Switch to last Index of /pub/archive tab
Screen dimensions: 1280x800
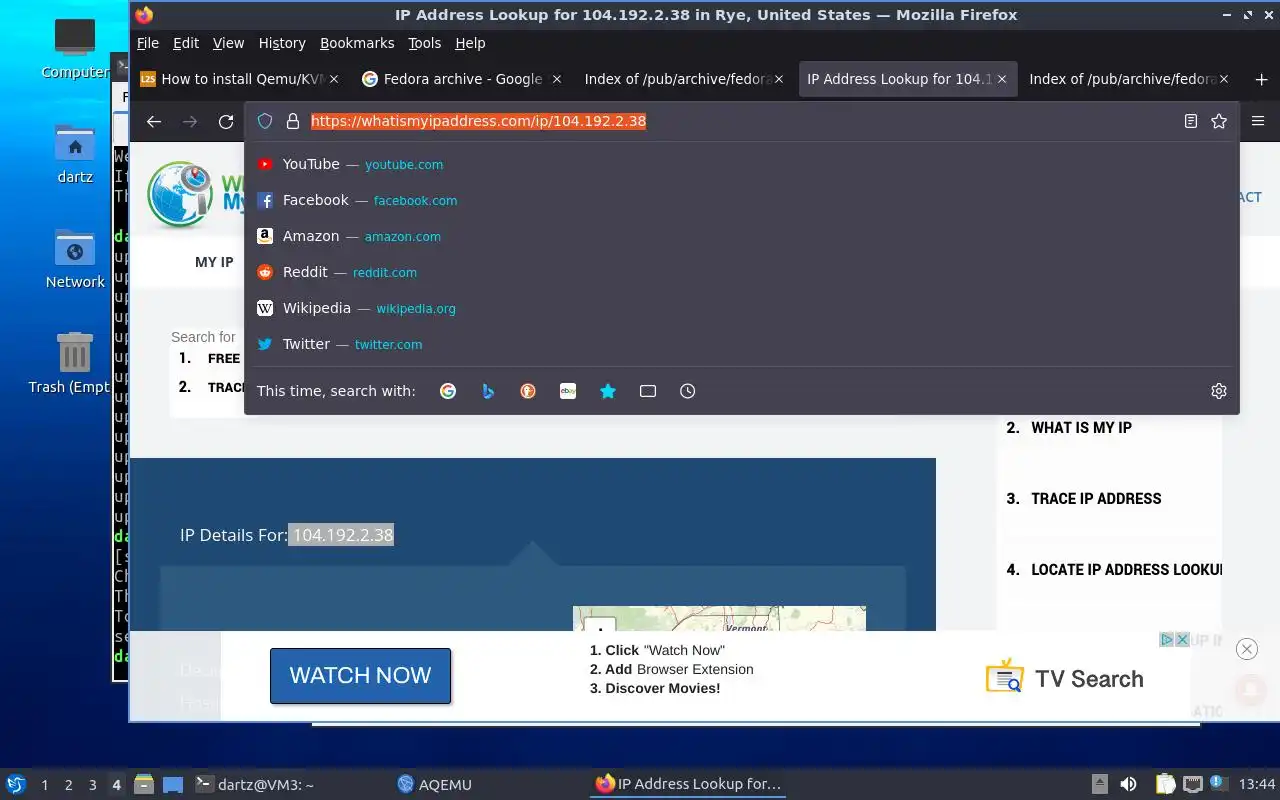click(1129, 79)
